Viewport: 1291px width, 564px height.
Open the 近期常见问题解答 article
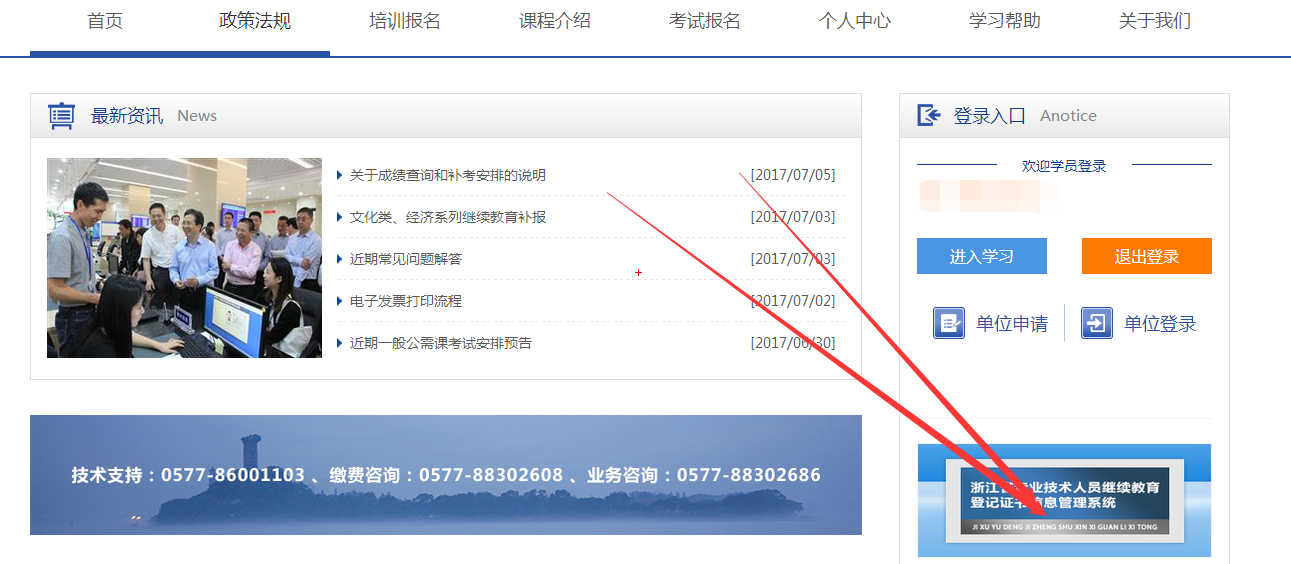click(406, 259)
